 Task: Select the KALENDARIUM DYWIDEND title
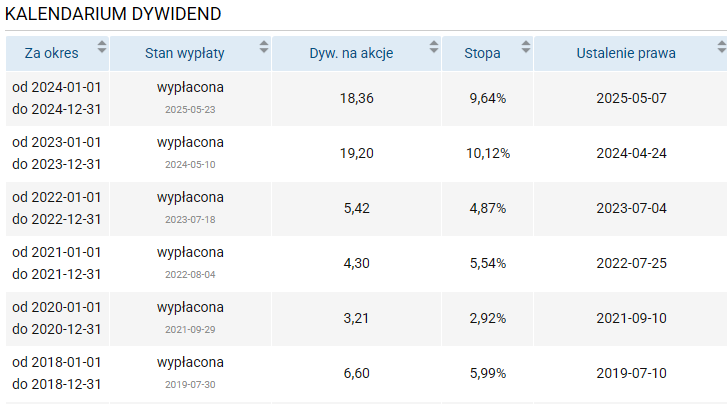point(114,14)
